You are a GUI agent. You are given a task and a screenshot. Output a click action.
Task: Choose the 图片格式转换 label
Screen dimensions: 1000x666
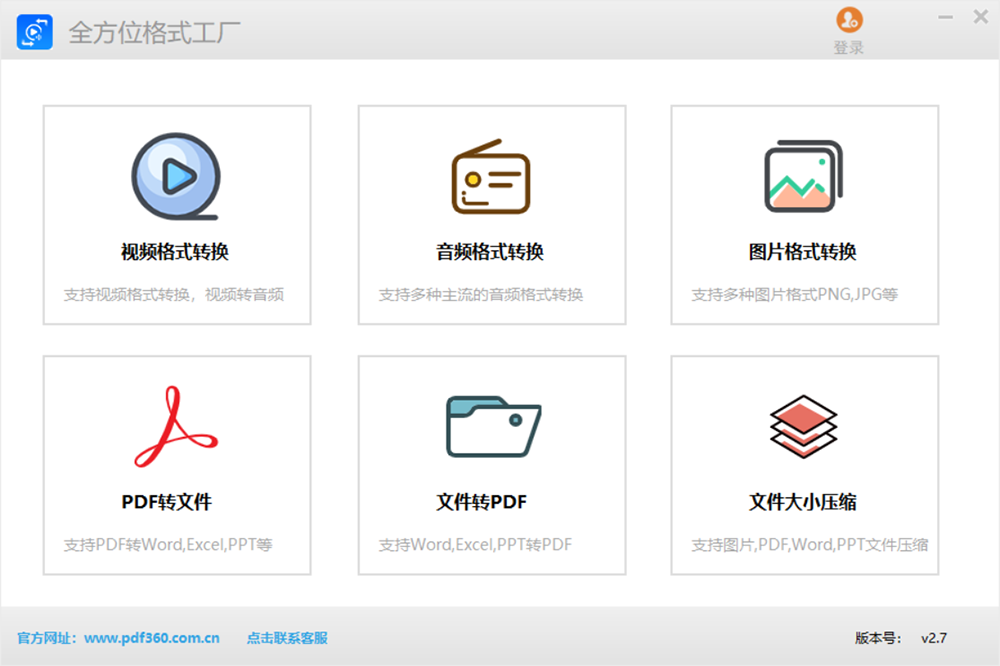[803, 252]
